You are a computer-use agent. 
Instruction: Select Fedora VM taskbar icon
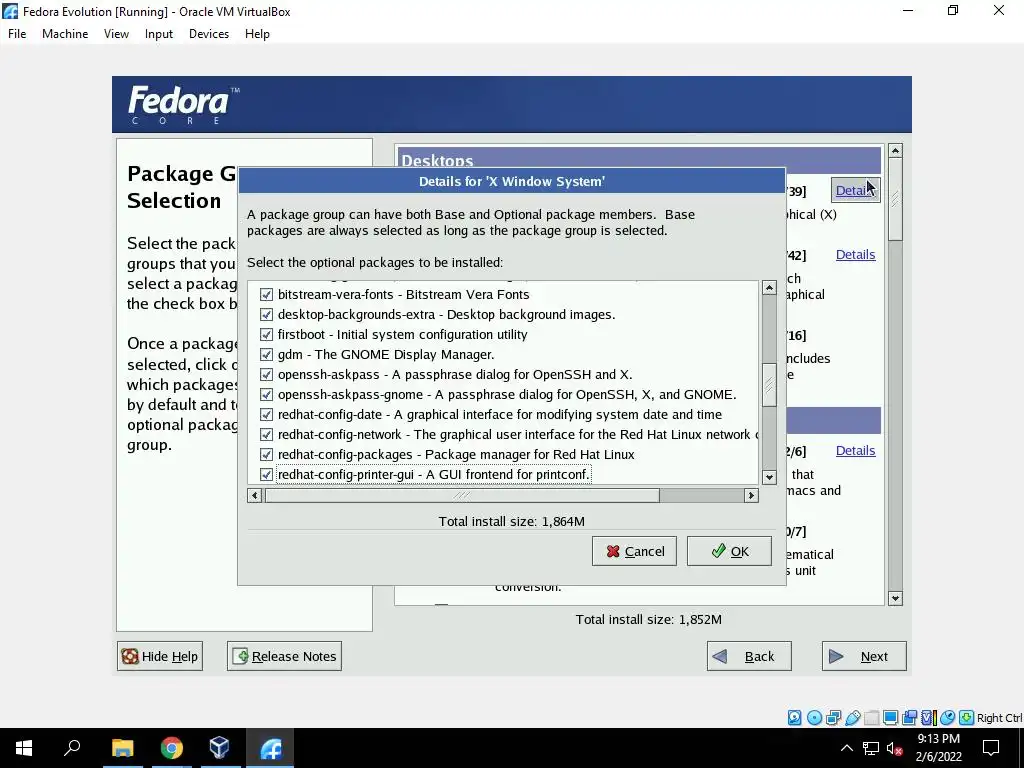click(x=270, y=748)
